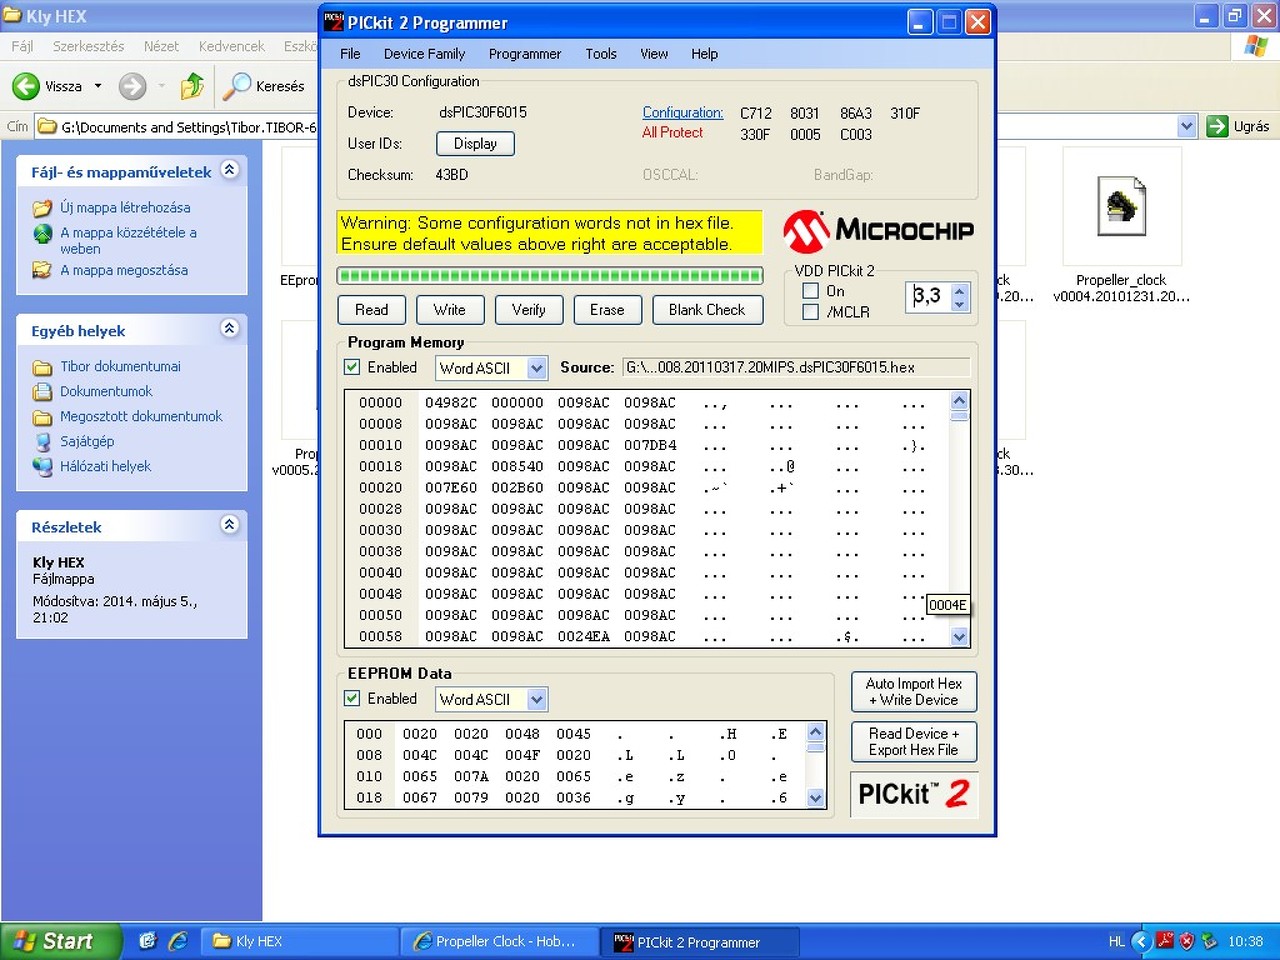
Task: Open Explorer Kedvencek menu
Action: tap(232, 46)
